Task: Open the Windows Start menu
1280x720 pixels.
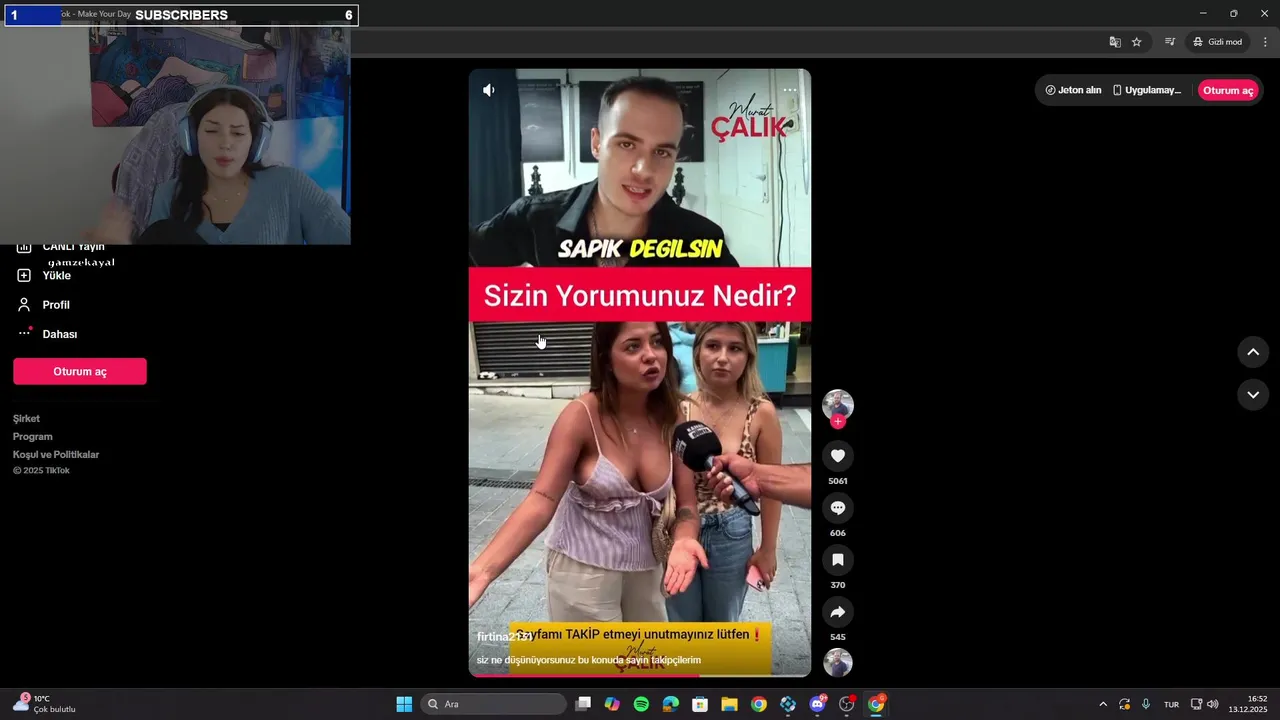Action: (404, 704)
